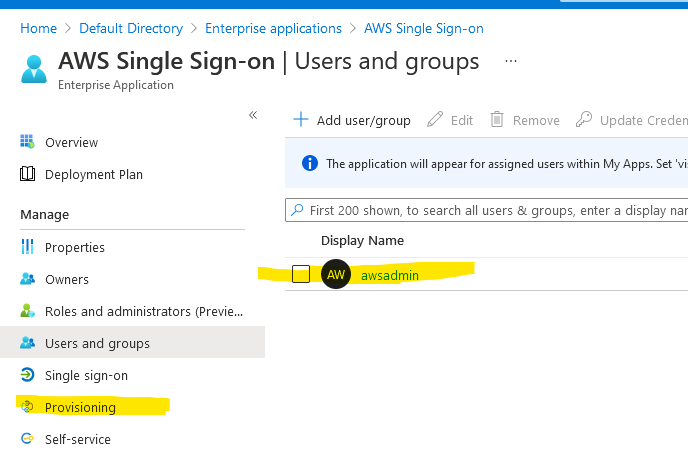Click the Deployment Plan book icon
This screenshot has height=450, width=688.
27,174
